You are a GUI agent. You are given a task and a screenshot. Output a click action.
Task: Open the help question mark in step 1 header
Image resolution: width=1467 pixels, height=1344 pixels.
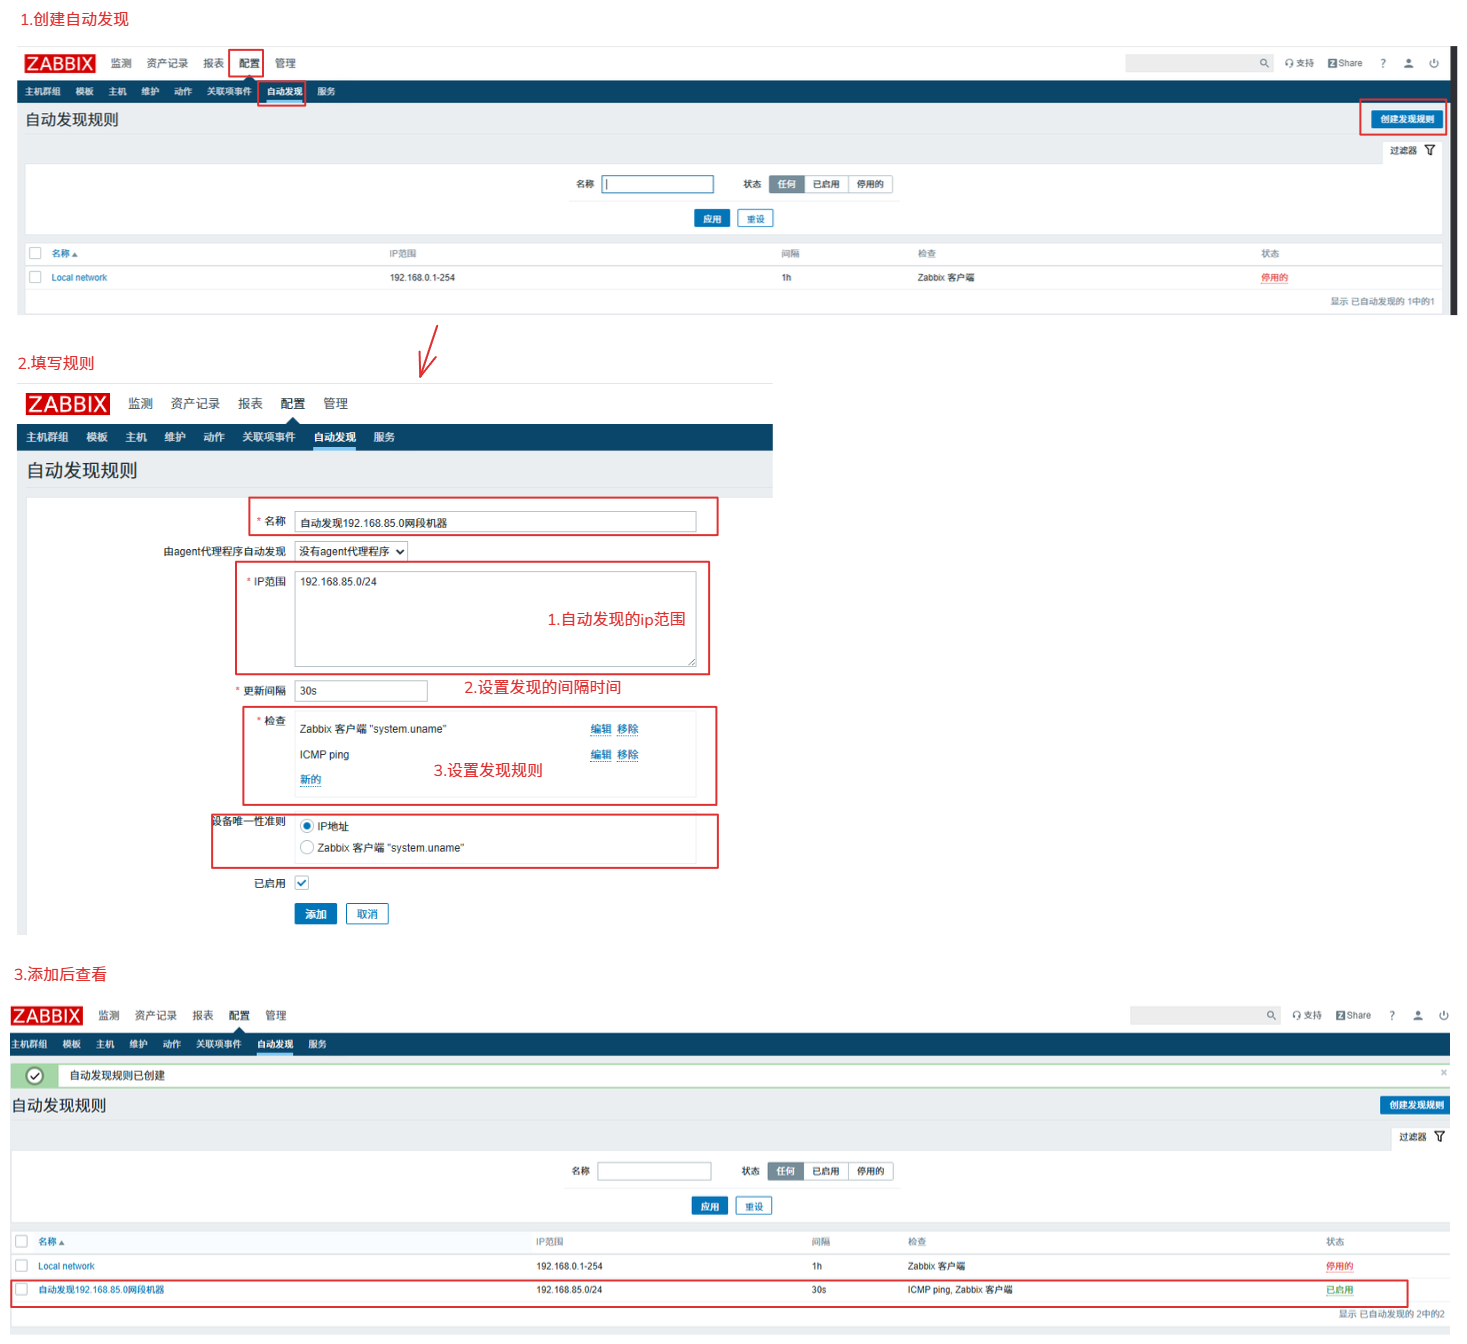1383,63
